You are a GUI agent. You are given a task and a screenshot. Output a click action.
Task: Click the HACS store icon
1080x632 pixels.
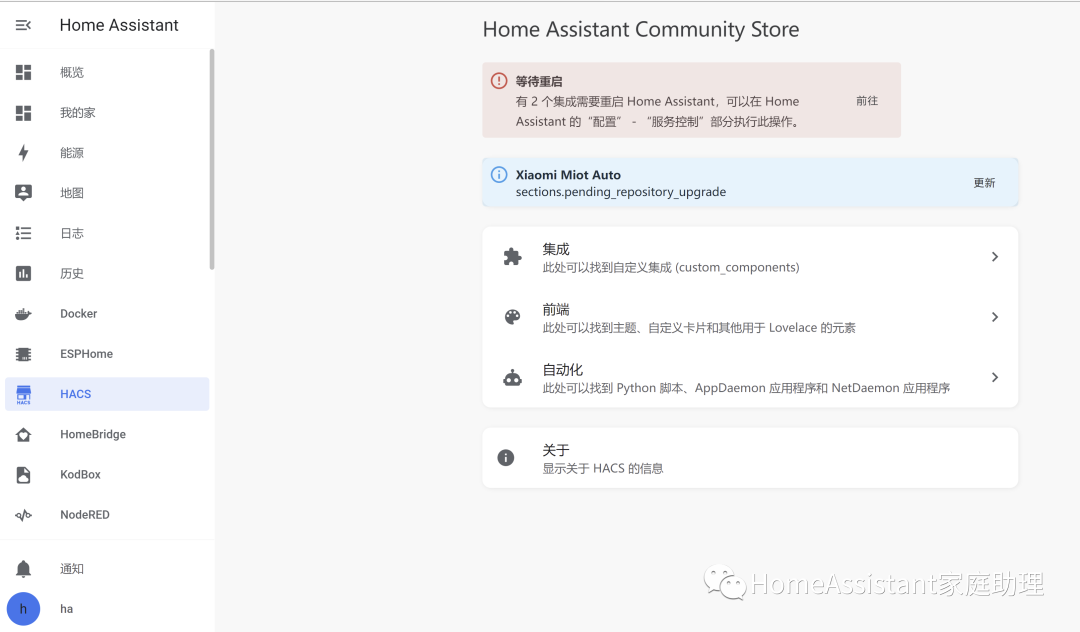click(23, 394)
